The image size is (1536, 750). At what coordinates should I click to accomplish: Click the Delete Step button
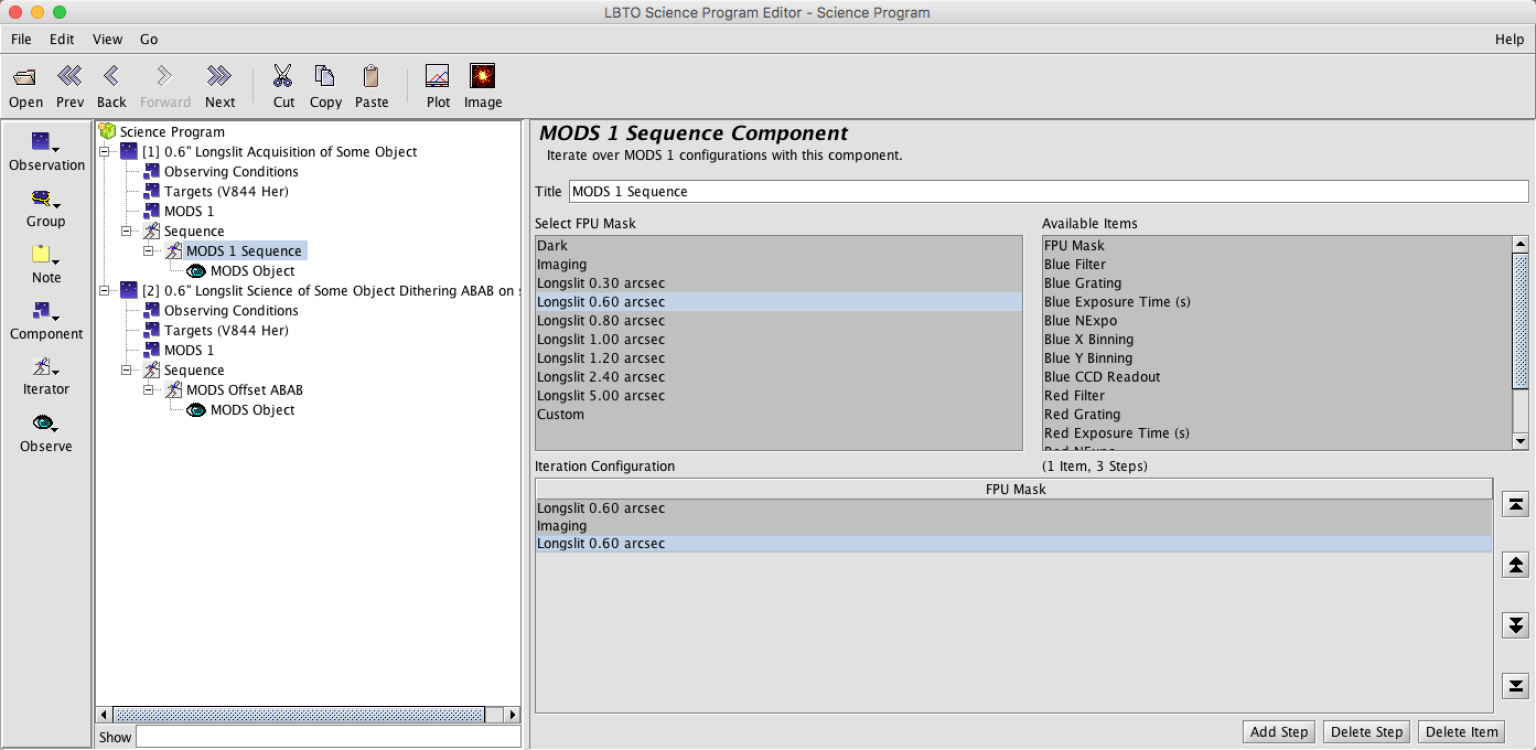click(x=1366, y=732)
